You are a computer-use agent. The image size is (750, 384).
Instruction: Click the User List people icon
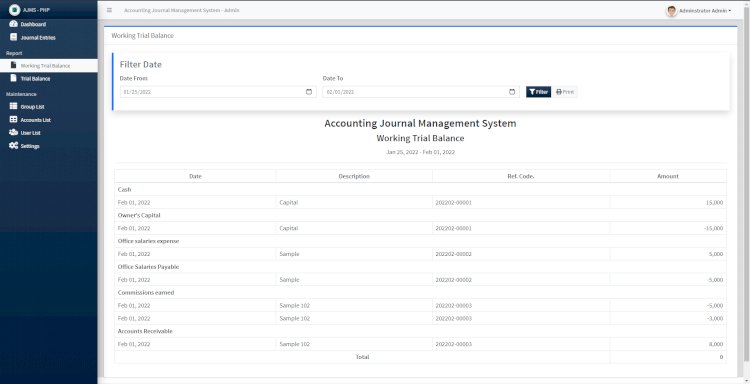(13, 132)
